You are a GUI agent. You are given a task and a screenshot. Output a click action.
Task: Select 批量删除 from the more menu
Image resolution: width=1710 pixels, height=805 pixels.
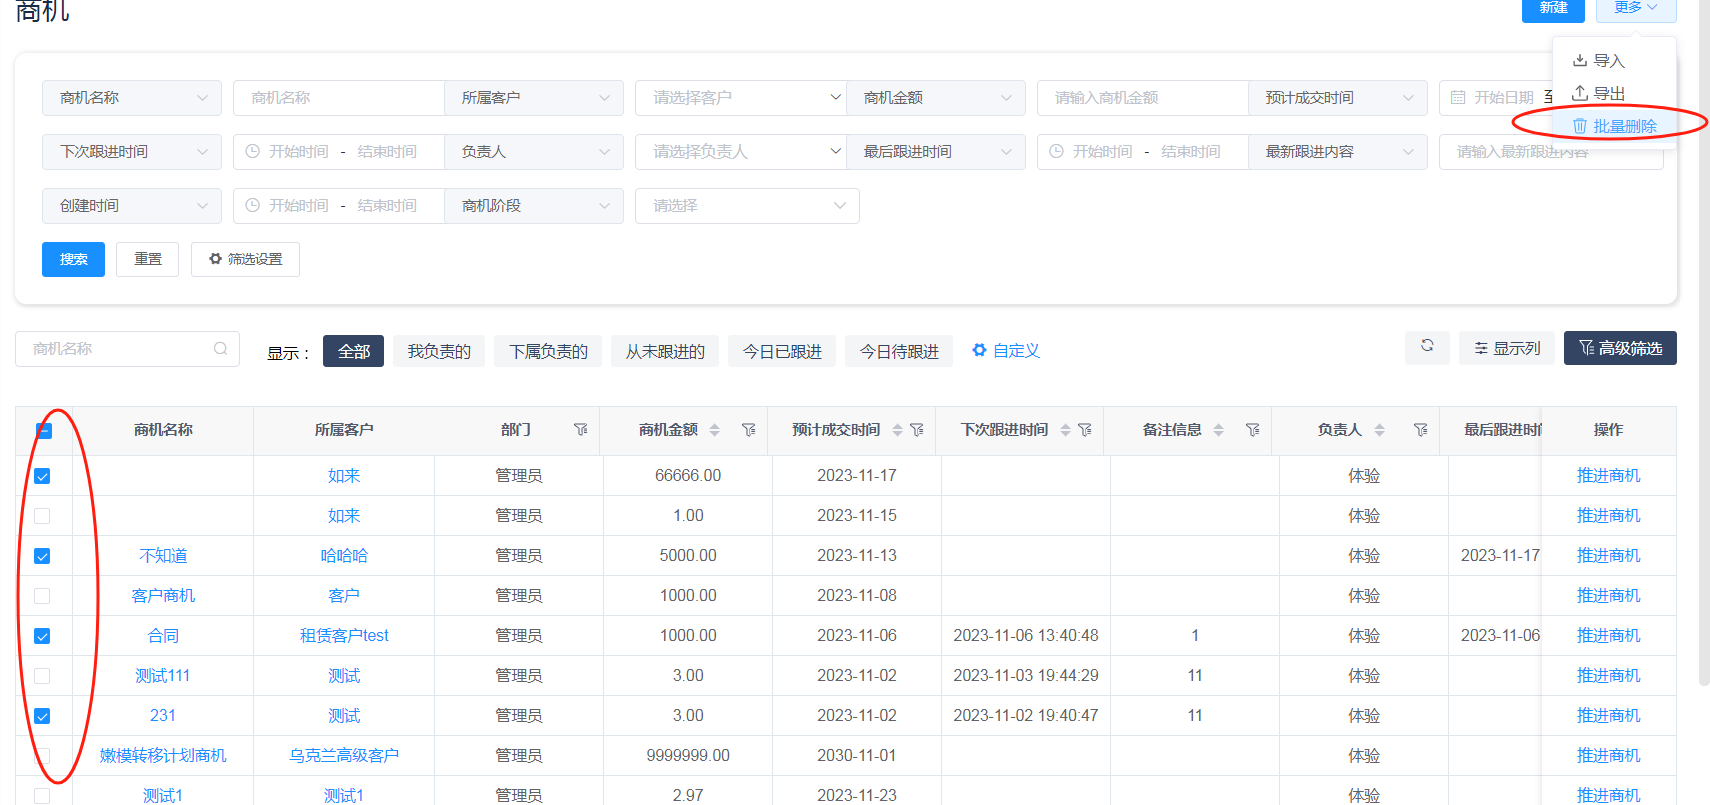(x=1615, y=126)
